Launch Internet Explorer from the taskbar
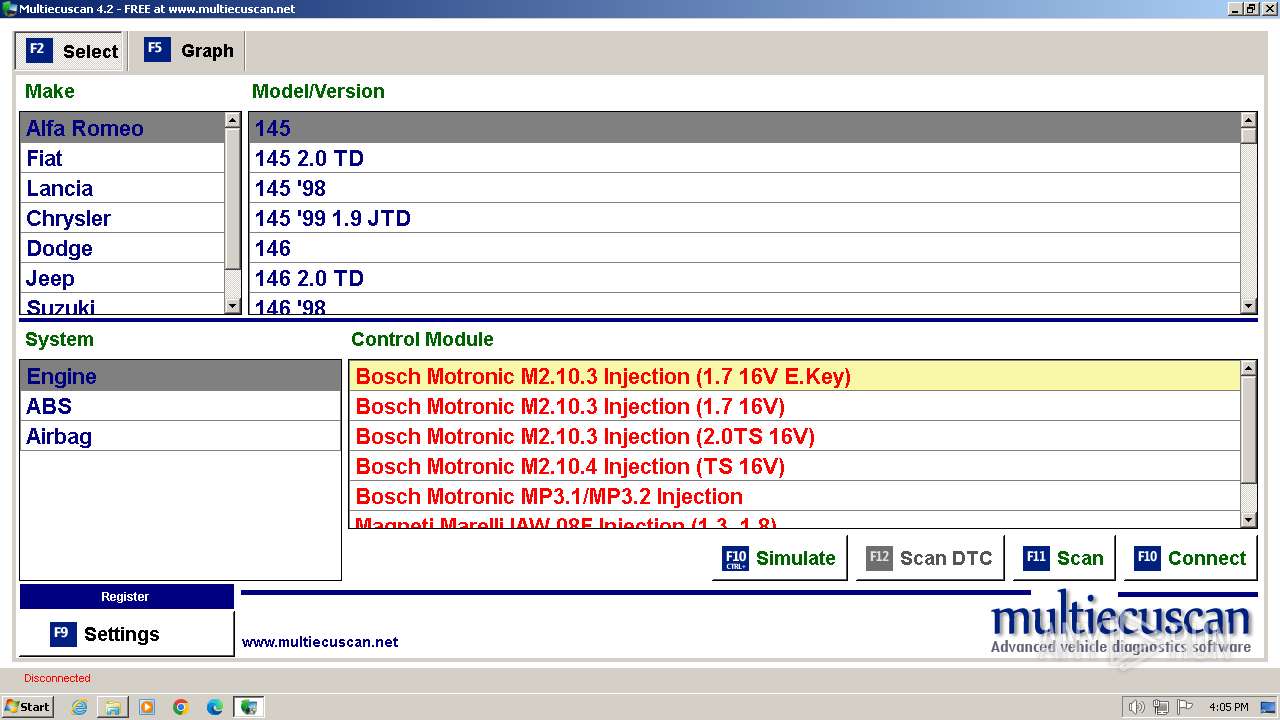The width and height of the screenshot is (1280, 720). pos(79,707)
